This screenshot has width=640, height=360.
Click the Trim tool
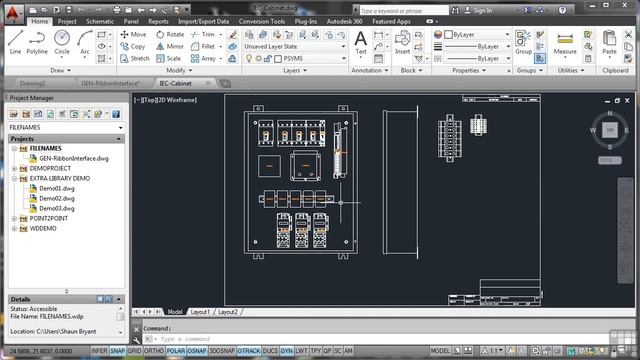coord(203,35)
